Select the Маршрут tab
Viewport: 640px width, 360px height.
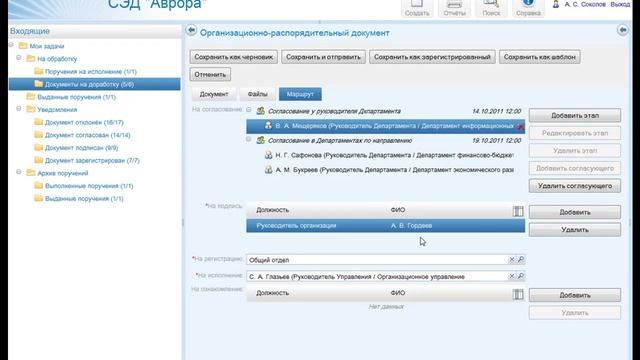click(x=300, y=94)
